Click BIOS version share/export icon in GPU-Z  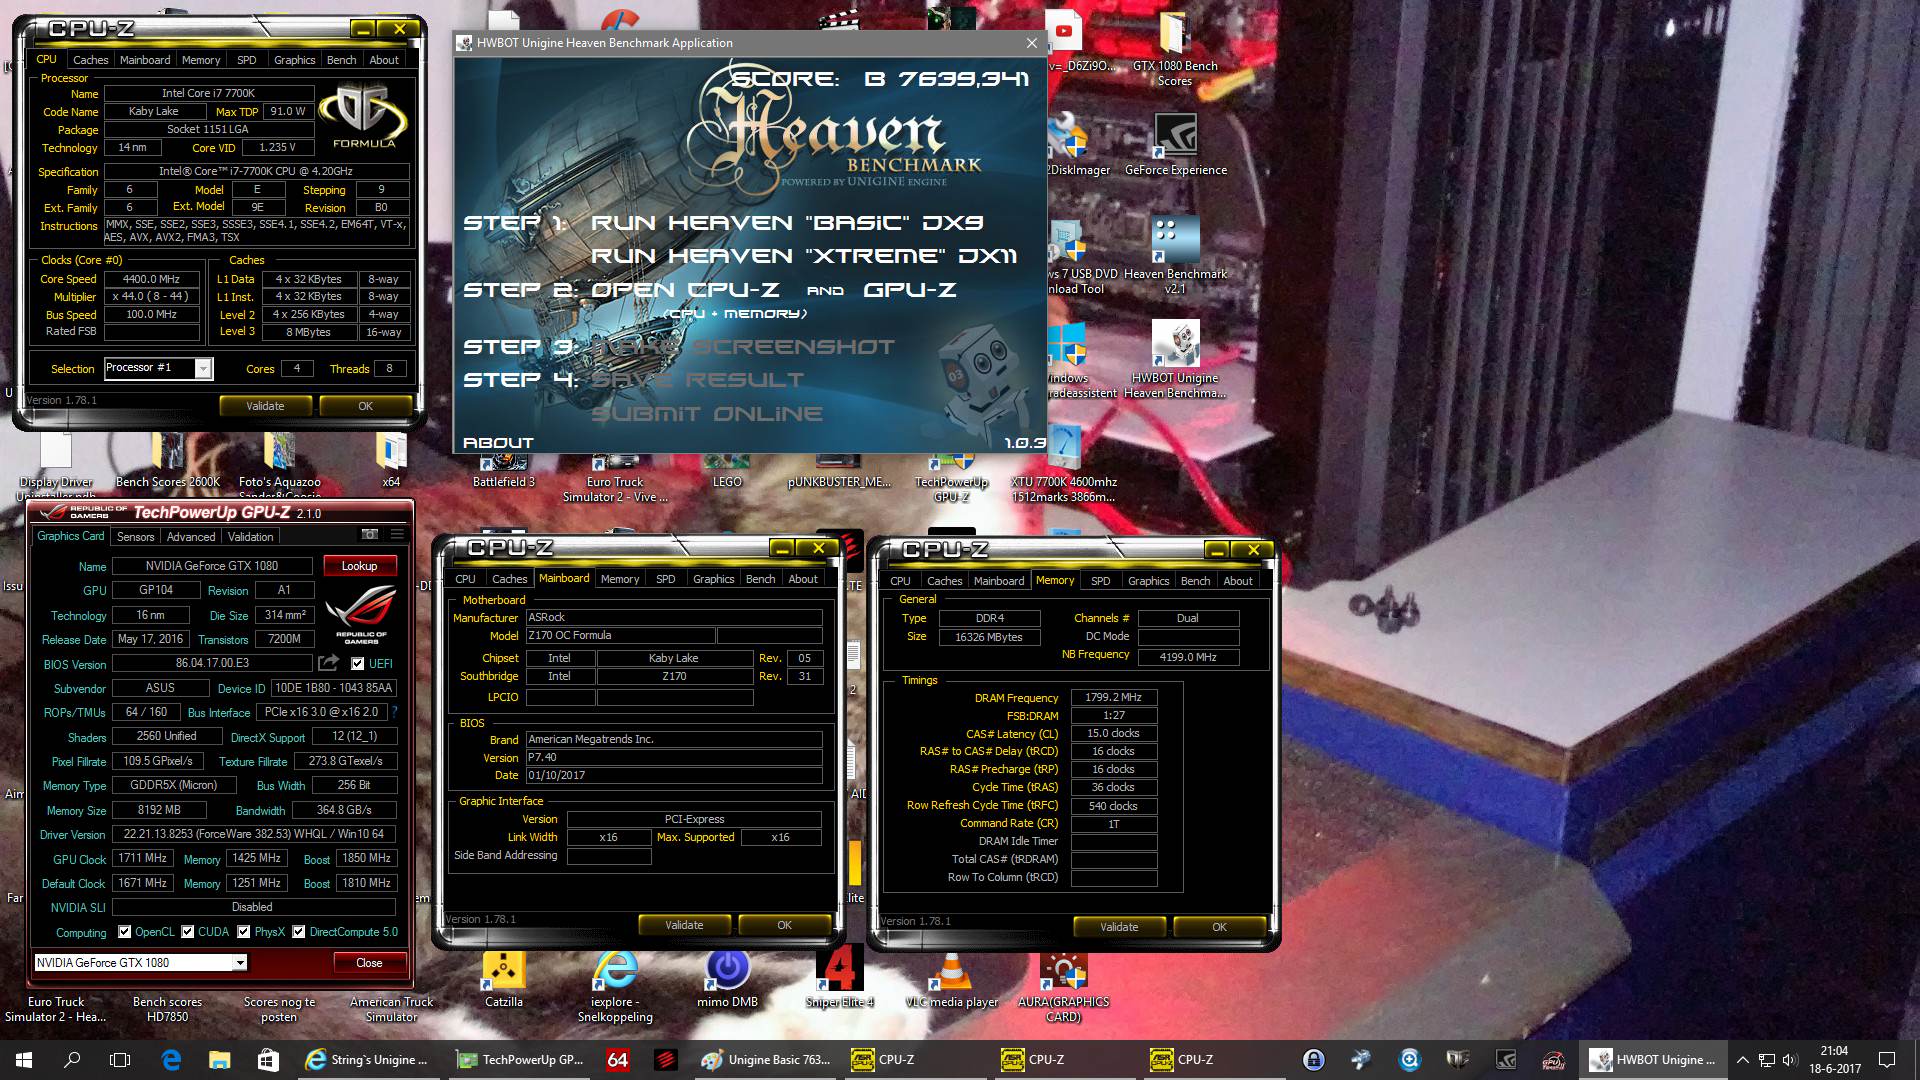pos(328,663)
